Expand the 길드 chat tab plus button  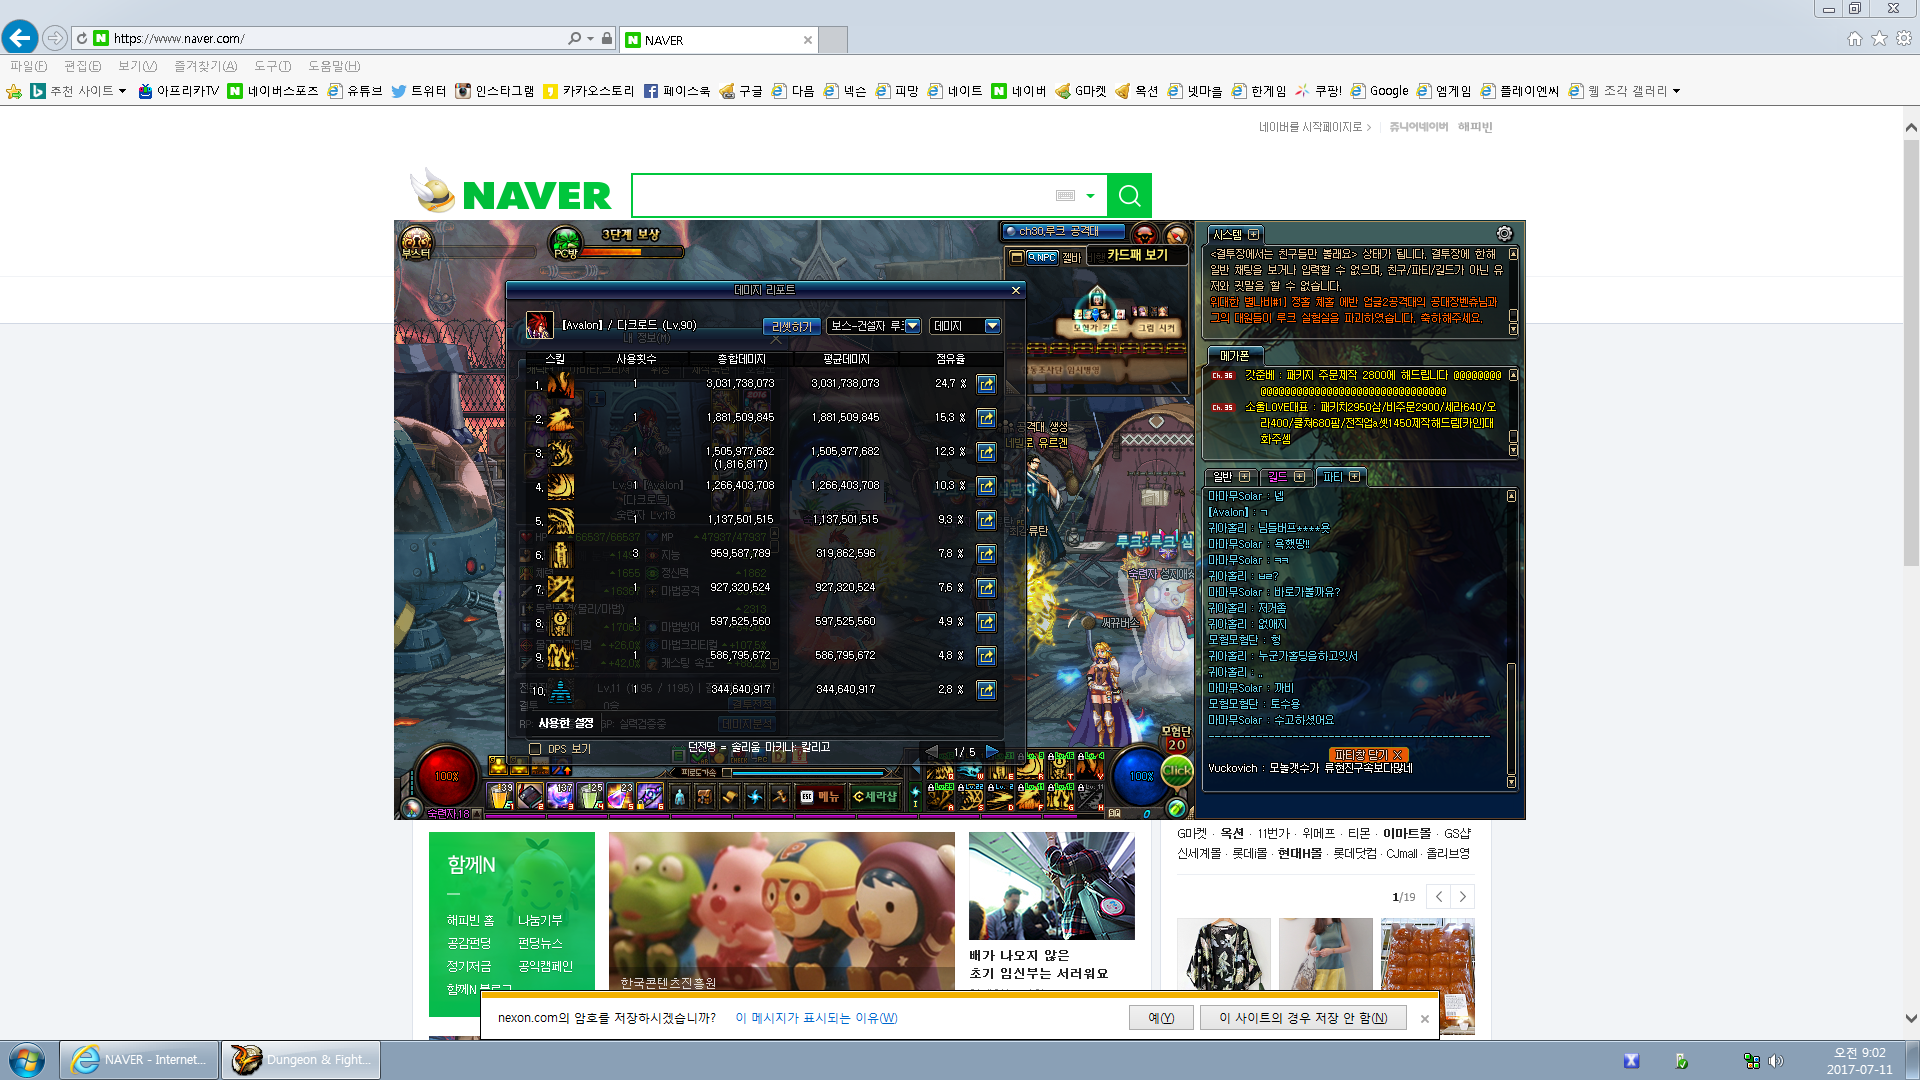coord(1300,477)
